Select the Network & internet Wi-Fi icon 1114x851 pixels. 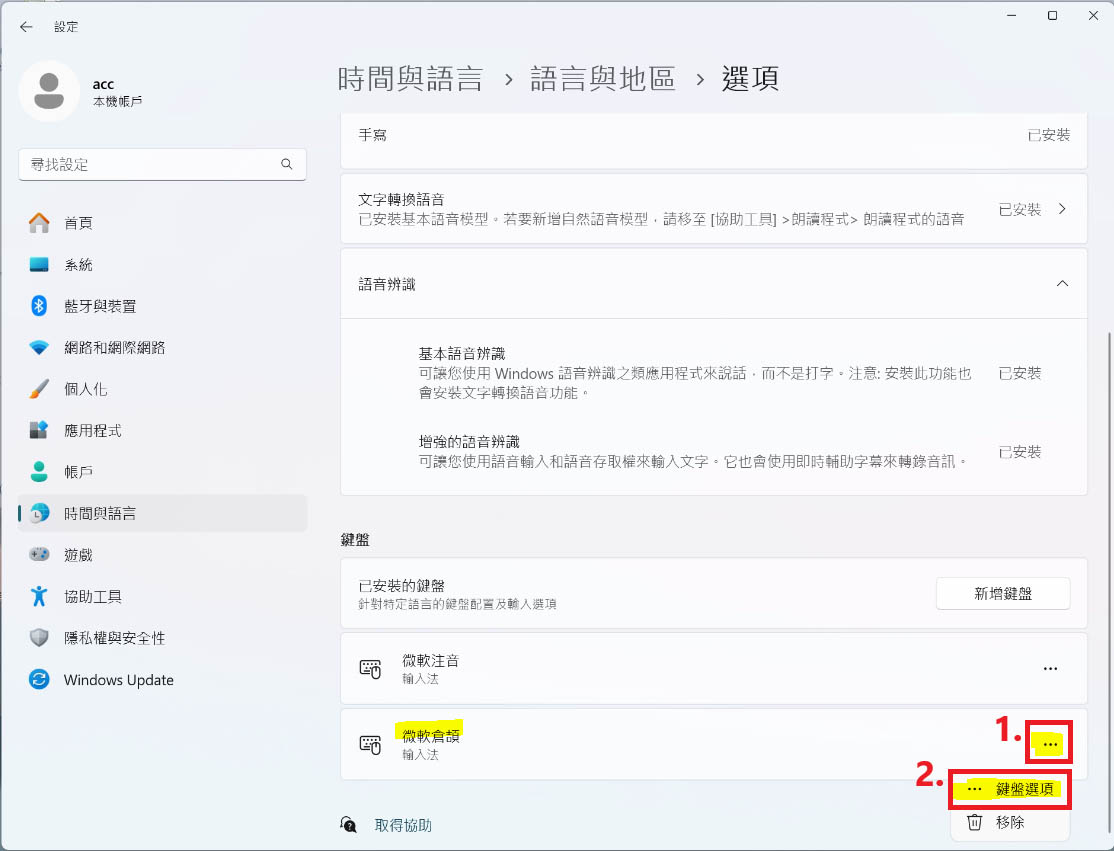coord(39,348)
